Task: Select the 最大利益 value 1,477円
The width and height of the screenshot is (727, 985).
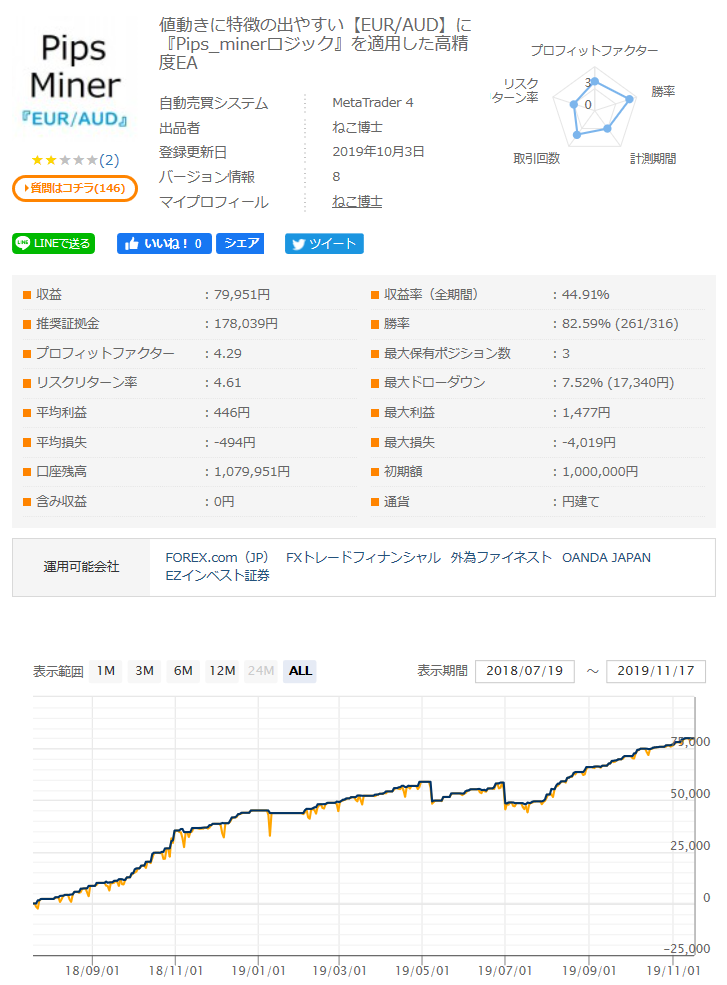Action: tap(586, 413)
